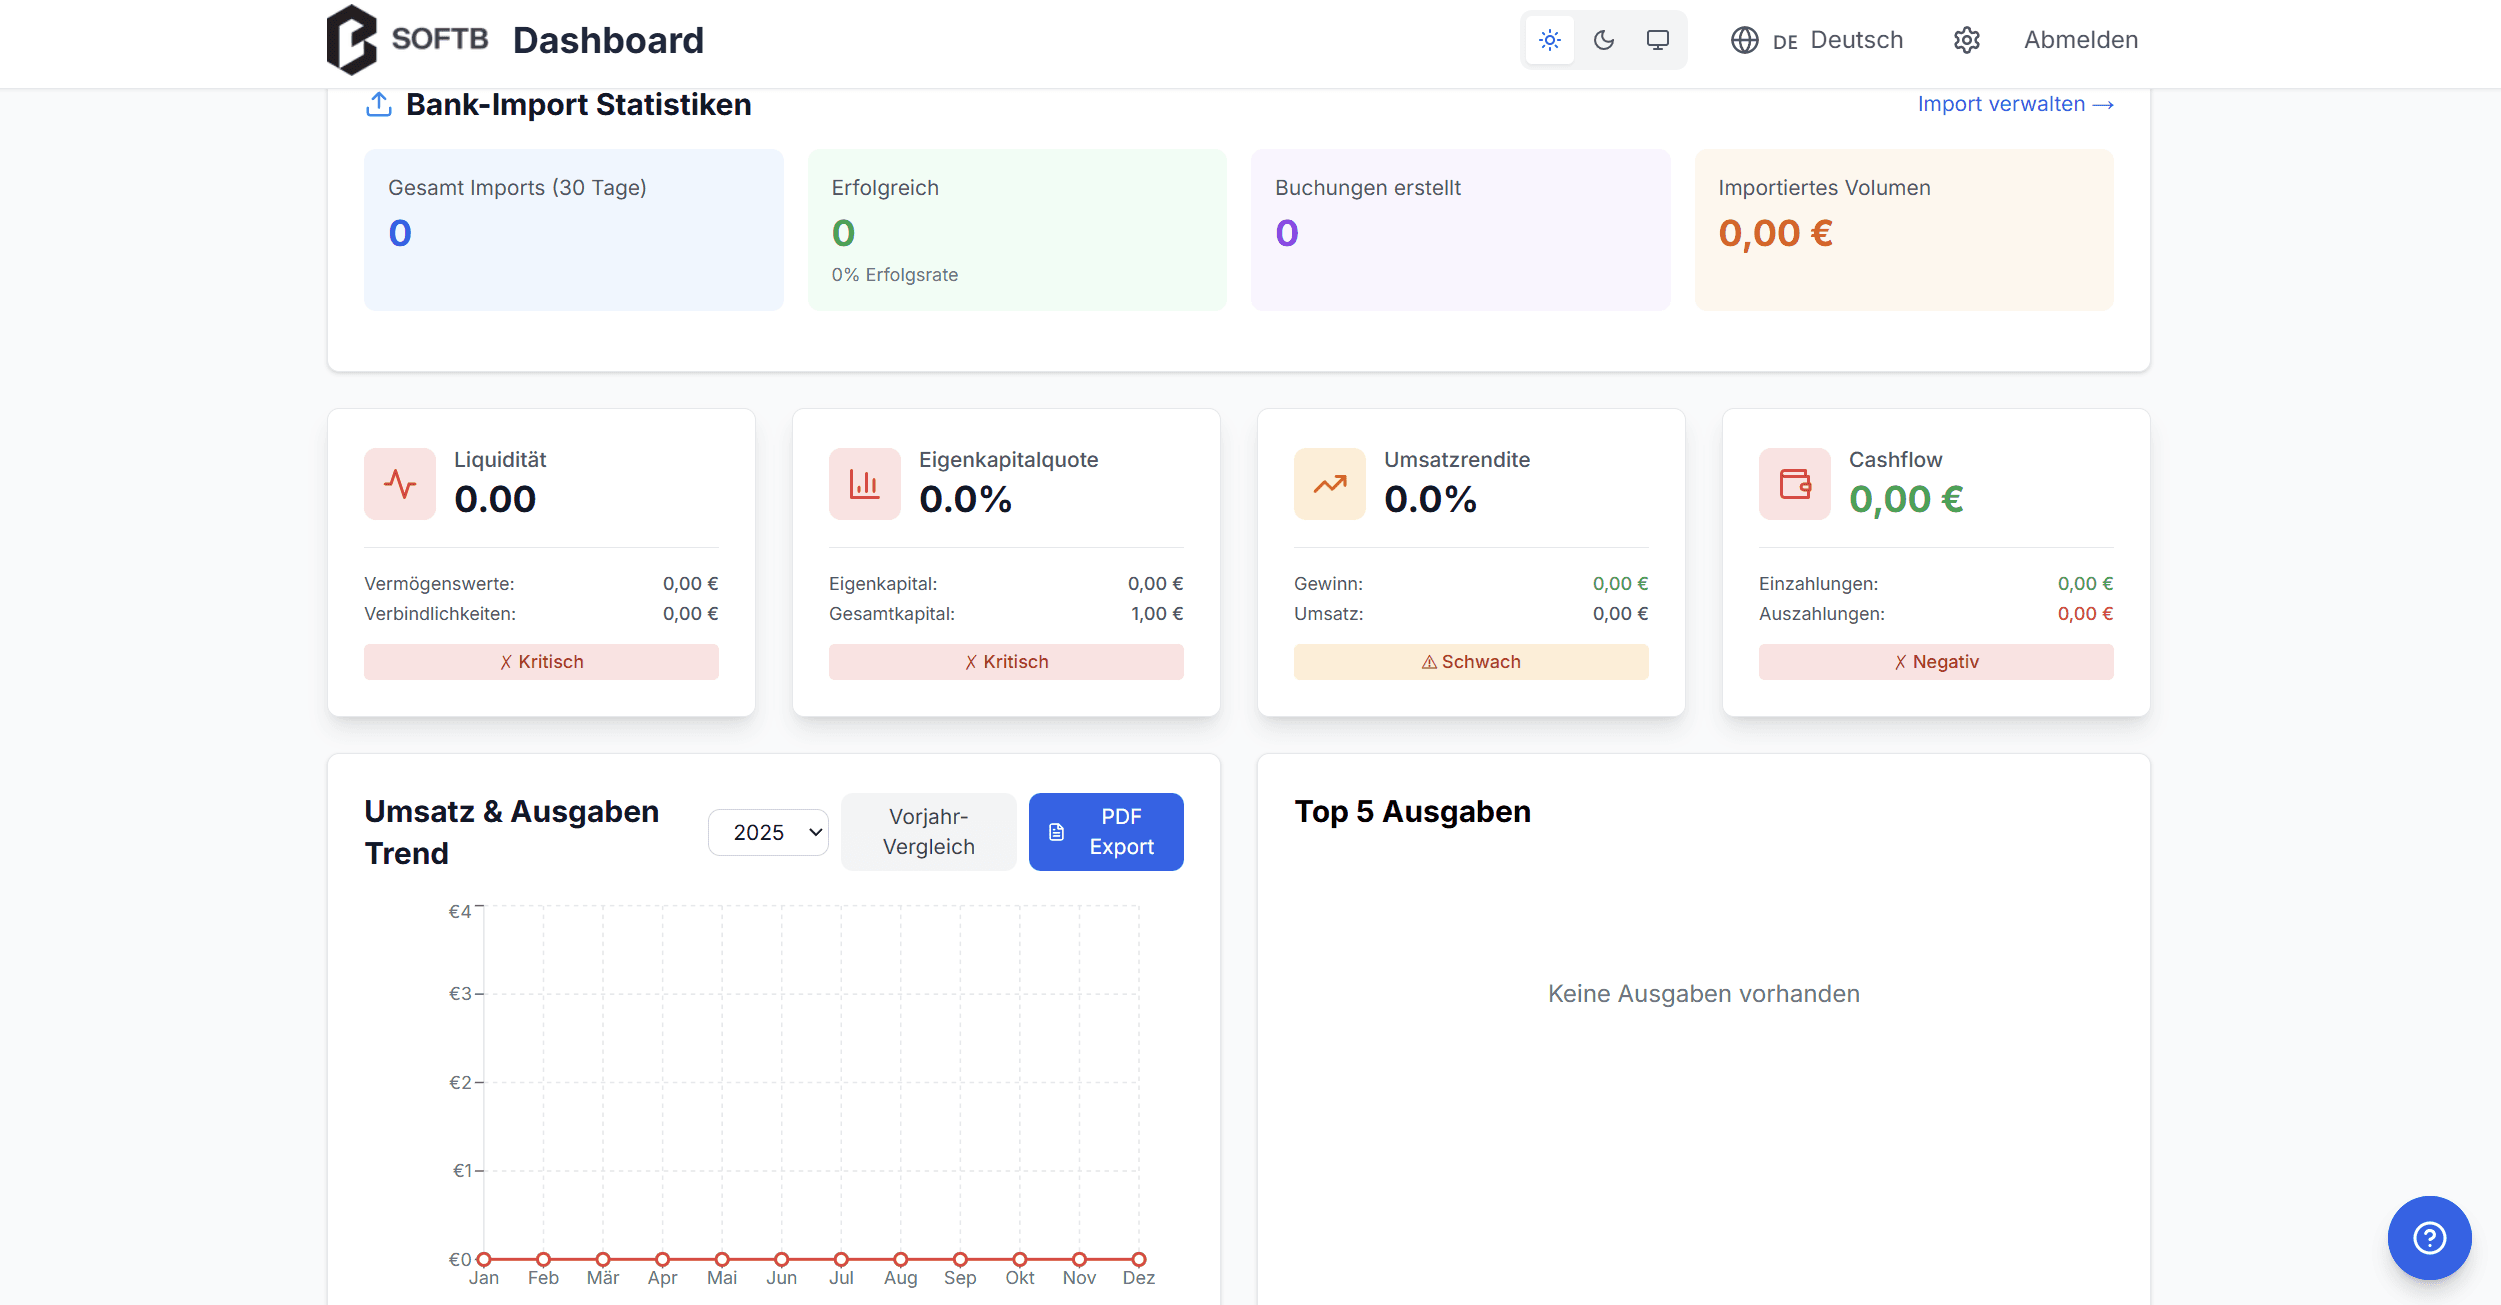Toggle Vorjahr-Vergleich comparison button
The height and width of the screenshot is (1305, 2501).
[928, 832]
